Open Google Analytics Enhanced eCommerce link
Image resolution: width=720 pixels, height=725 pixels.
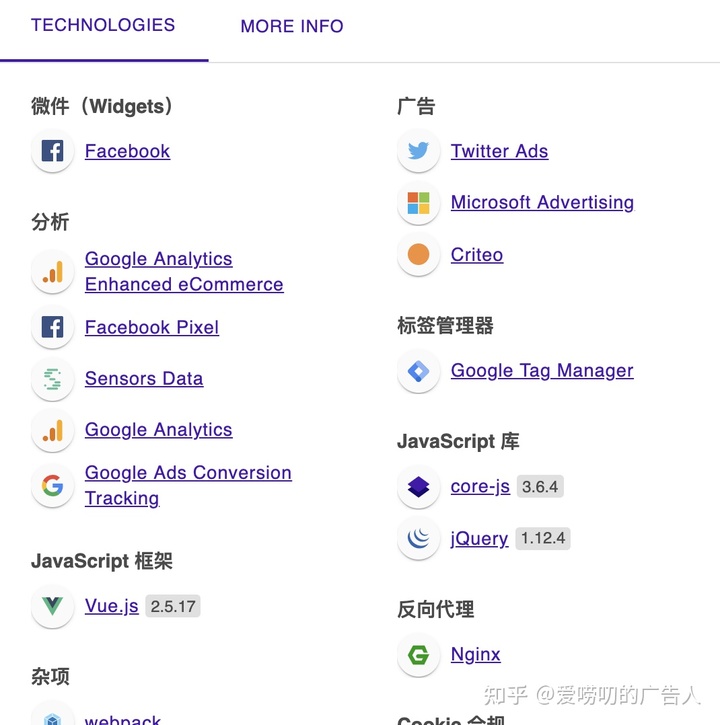tap(184, 271)
